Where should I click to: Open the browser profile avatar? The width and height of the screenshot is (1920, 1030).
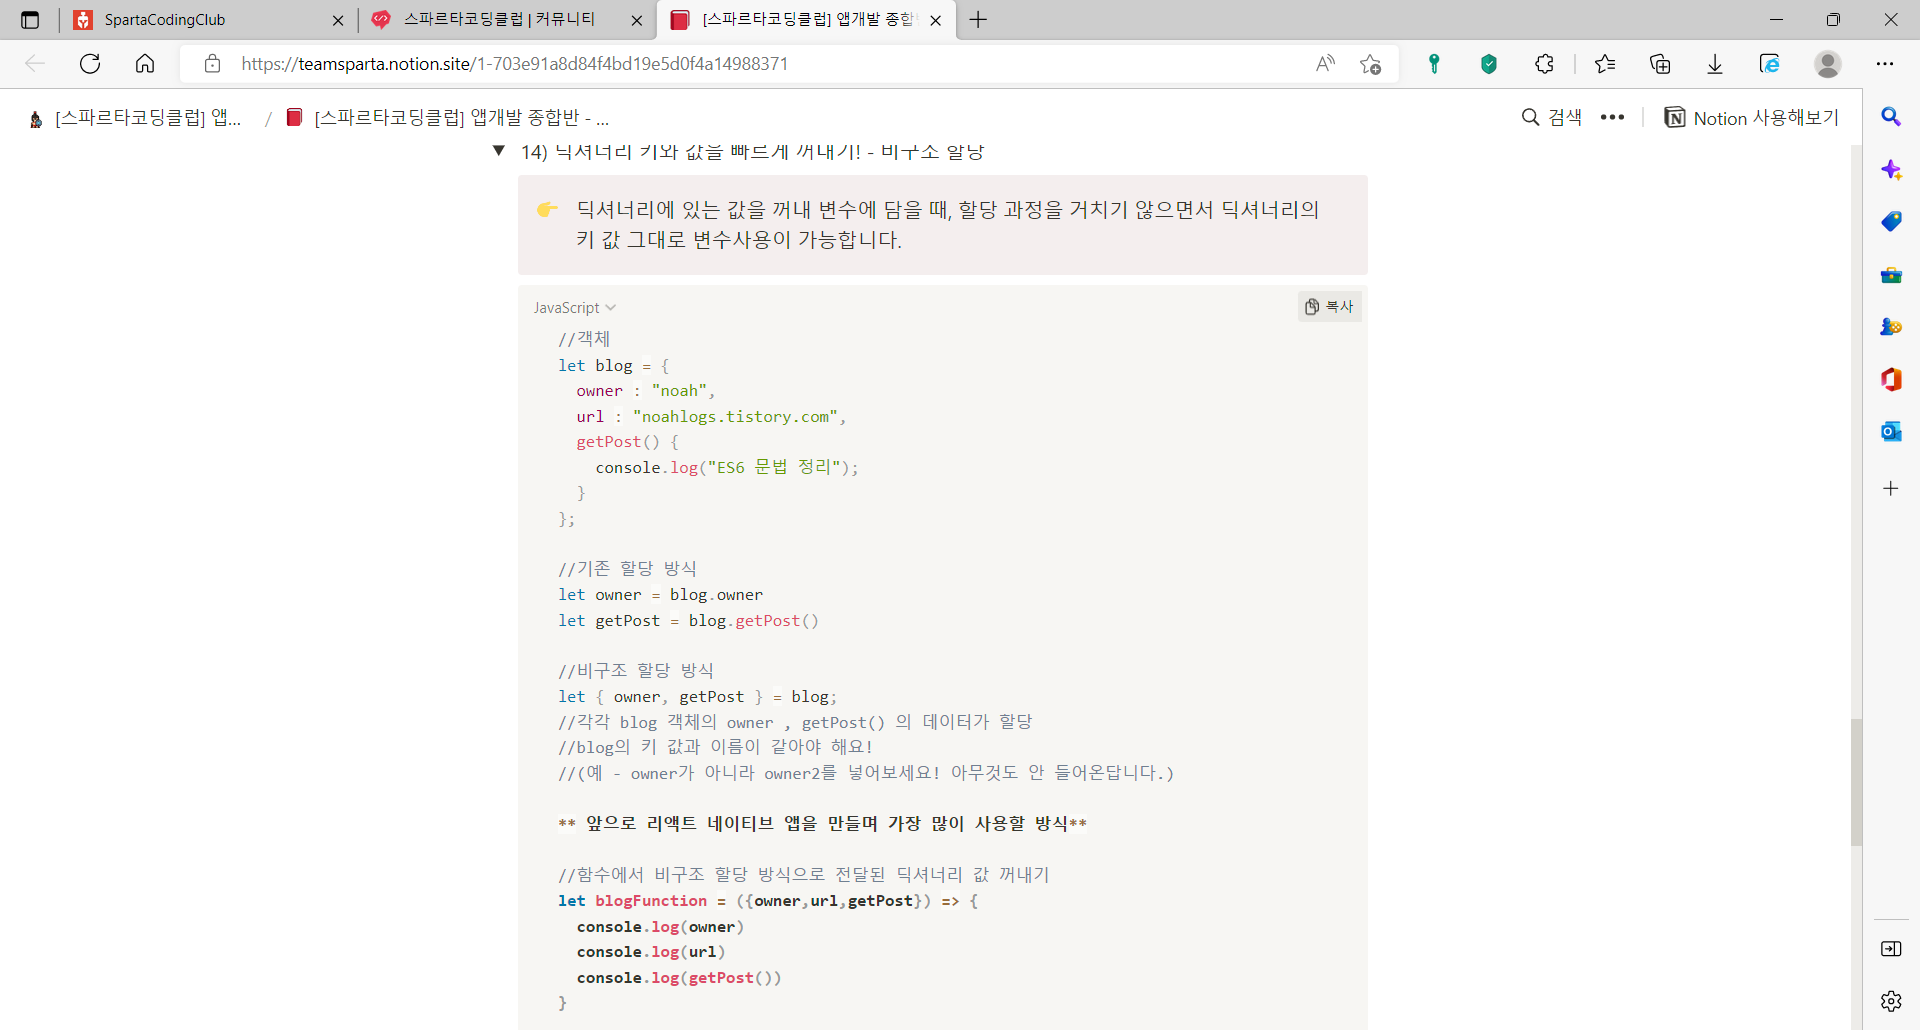coord(1828,64)
